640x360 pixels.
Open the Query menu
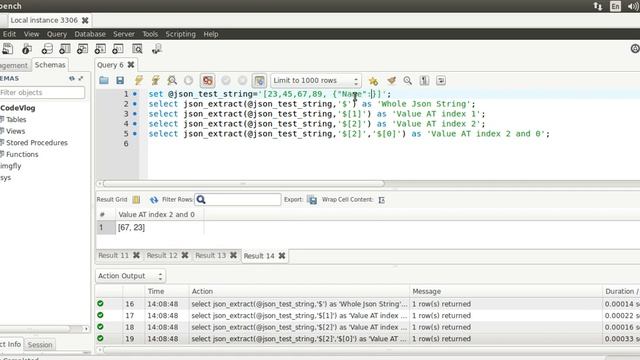(x=57, y=34)
